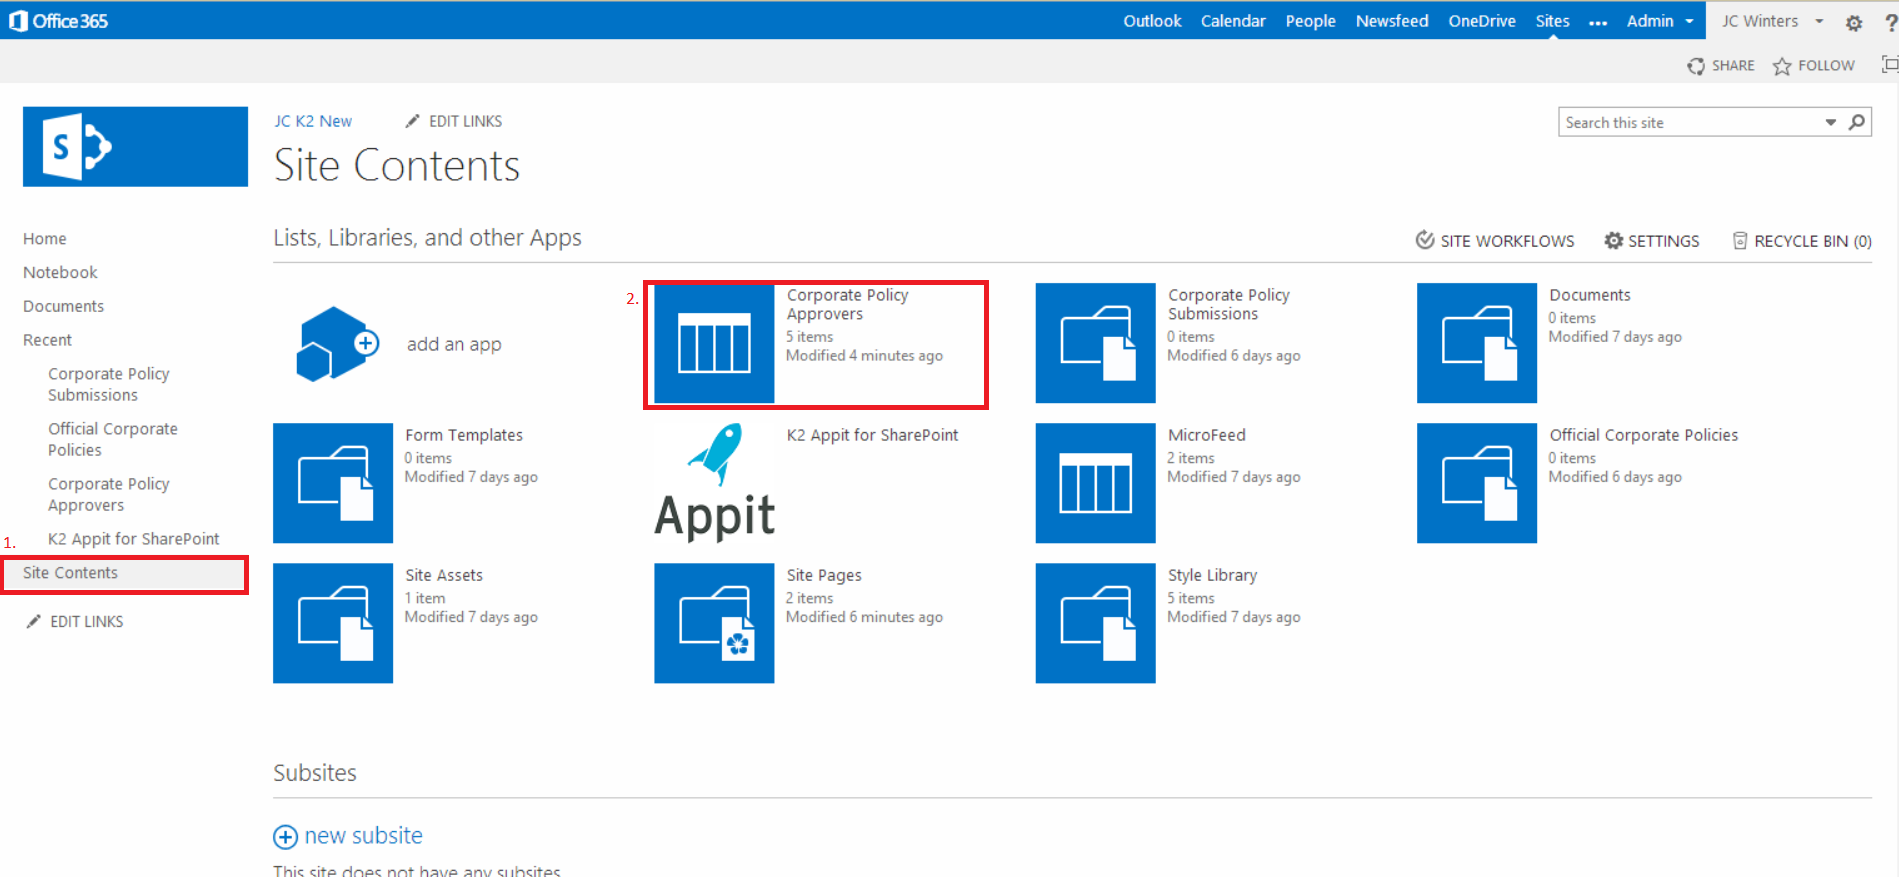Click the Official Corporate Policies tile title

pos(1643,435)
